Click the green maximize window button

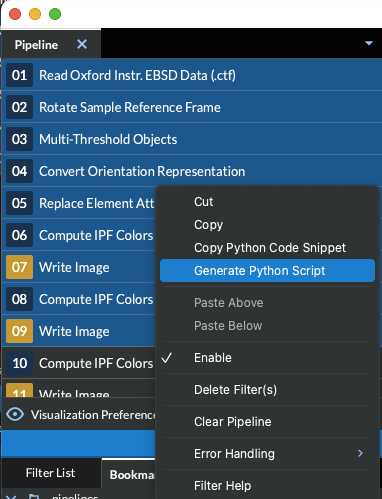(55, 14)
